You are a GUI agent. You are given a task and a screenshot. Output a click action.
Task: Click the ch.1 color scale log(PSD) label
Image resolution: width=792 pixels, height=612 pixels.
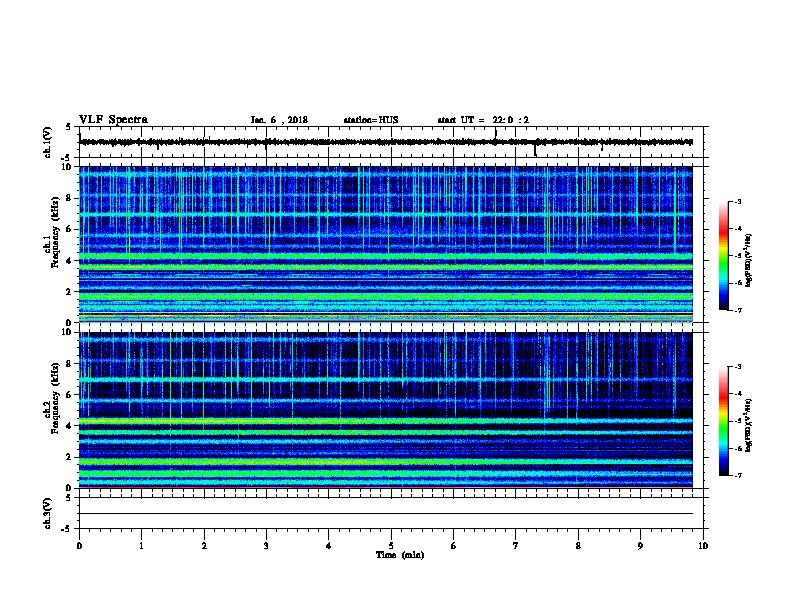pos(749,260)
